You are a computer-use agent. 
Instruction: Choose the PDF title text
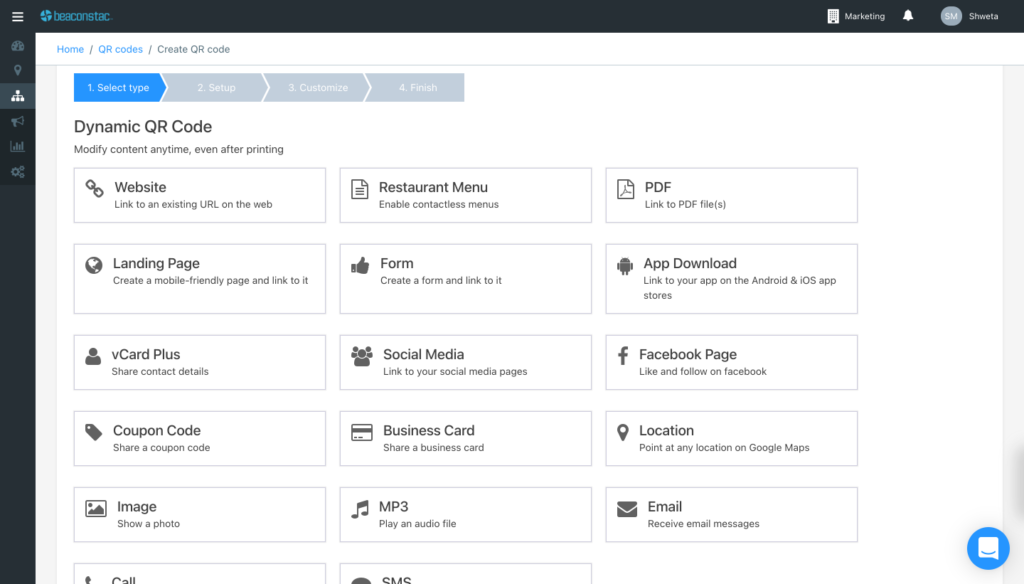click(x=658, y=187)
